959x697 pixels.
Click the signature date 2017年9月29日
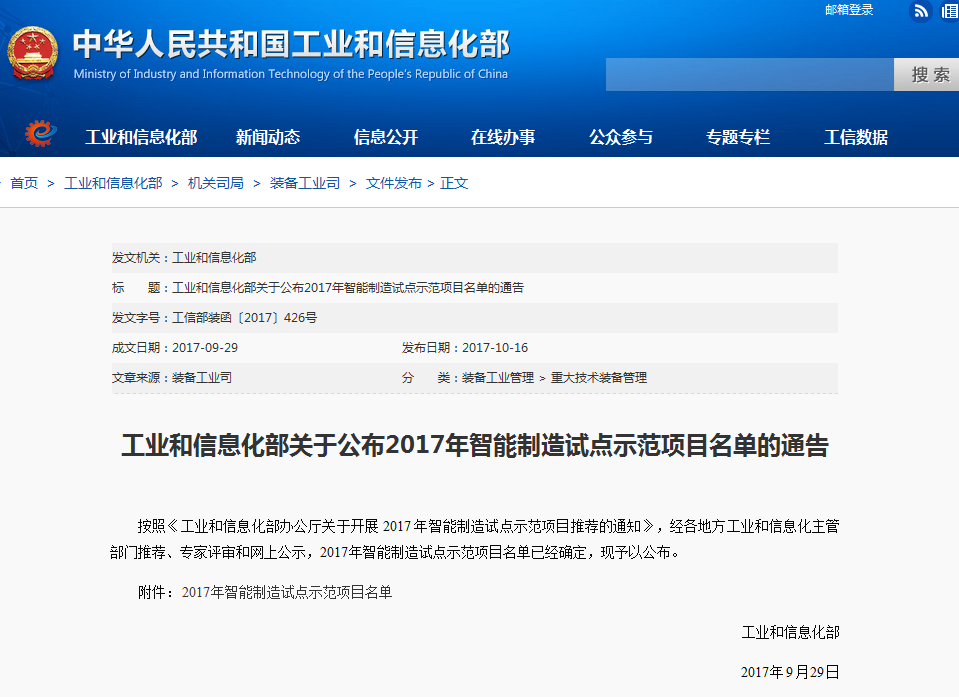(790, 672)
